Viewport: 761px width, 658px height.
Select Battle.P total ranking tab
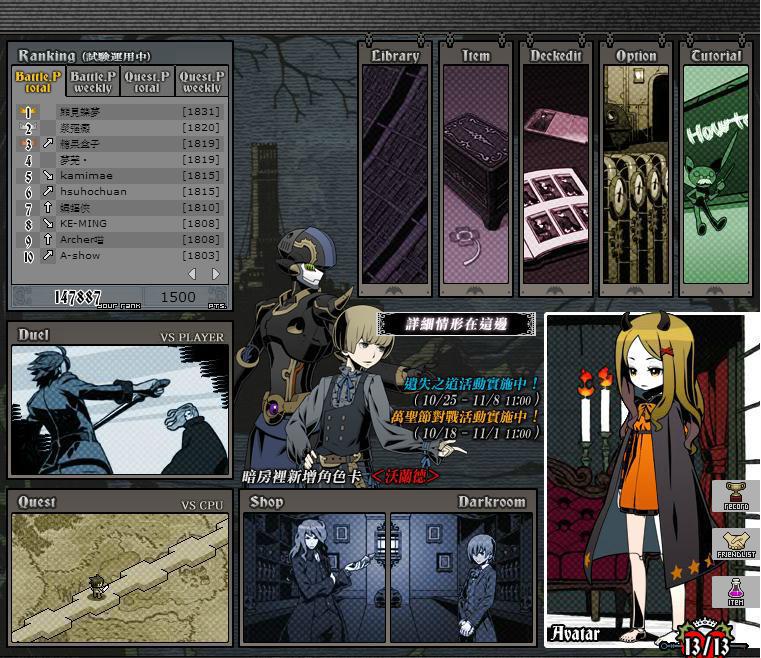(x=38, y=82)
